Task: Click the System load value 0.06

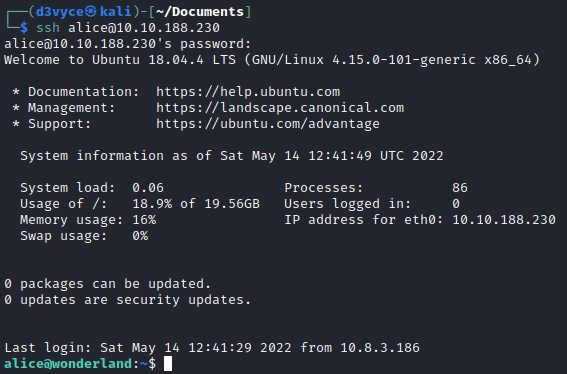Action: (x=148, y=188)
